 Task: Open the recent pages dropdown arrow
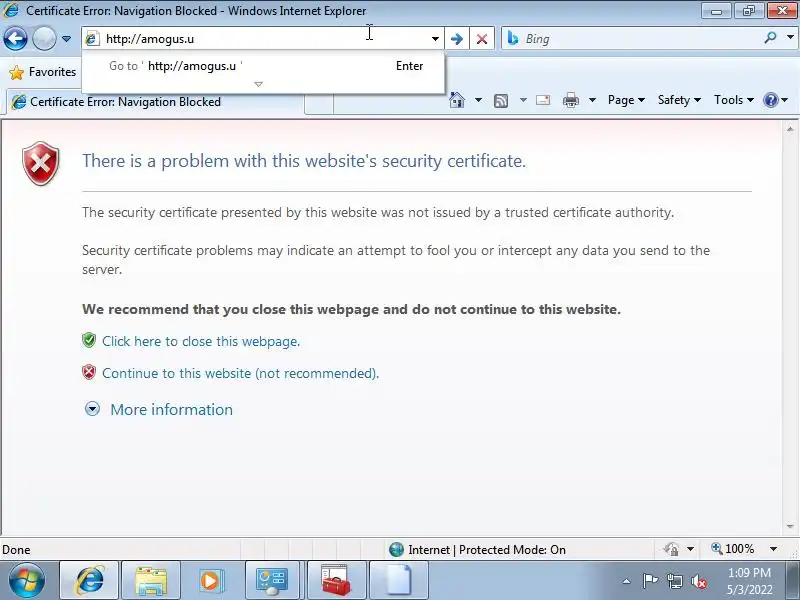click(x=66, y=39)
